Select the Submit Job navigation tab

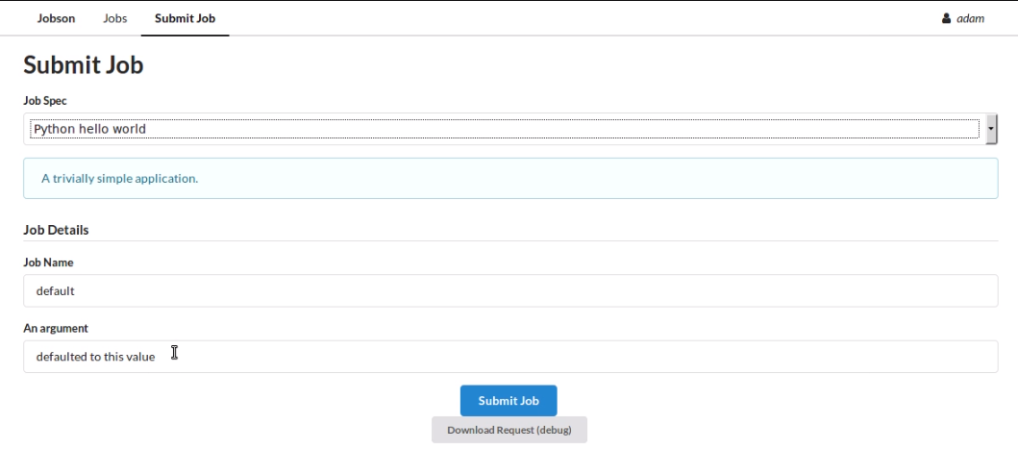[185, 18]
